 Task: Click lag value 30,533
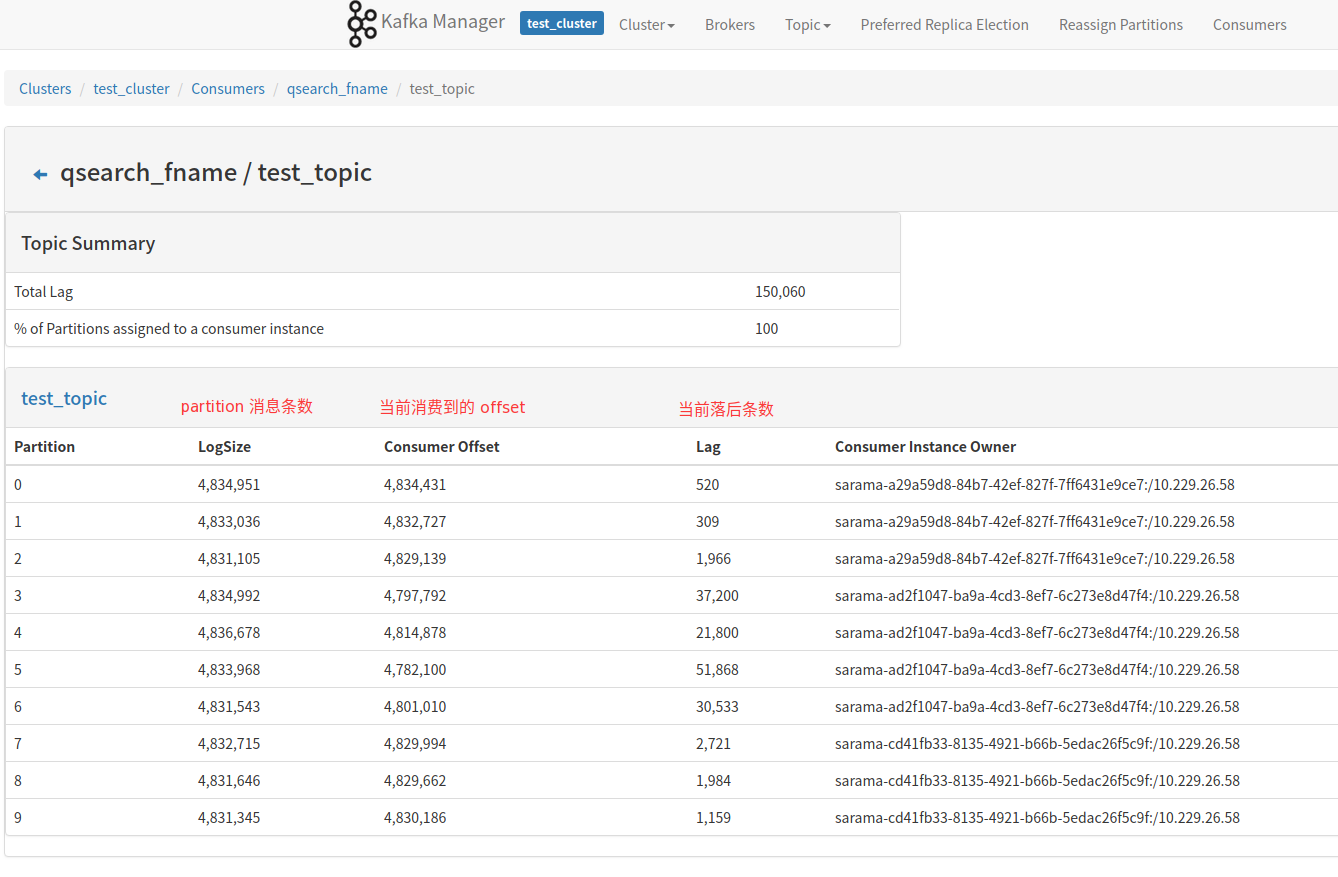(x=718, y=707)
